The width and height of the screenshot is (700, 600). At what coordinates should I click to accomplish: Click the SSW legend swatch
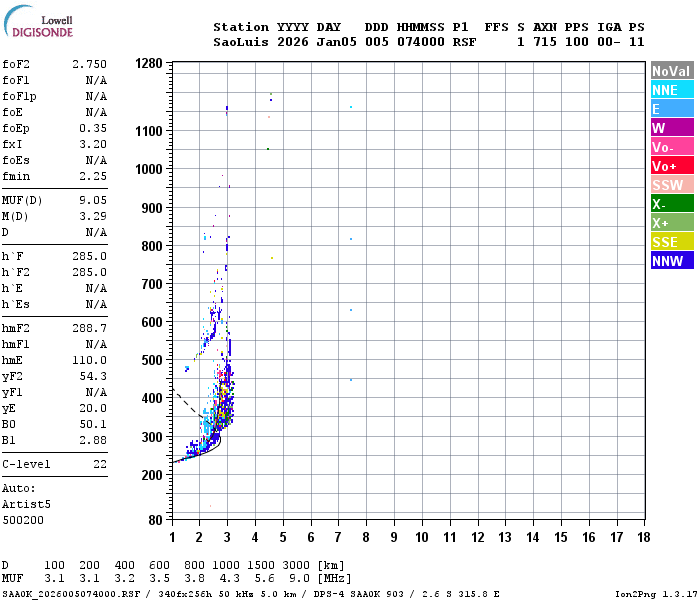pyautogui.click(x=672, y=184)
